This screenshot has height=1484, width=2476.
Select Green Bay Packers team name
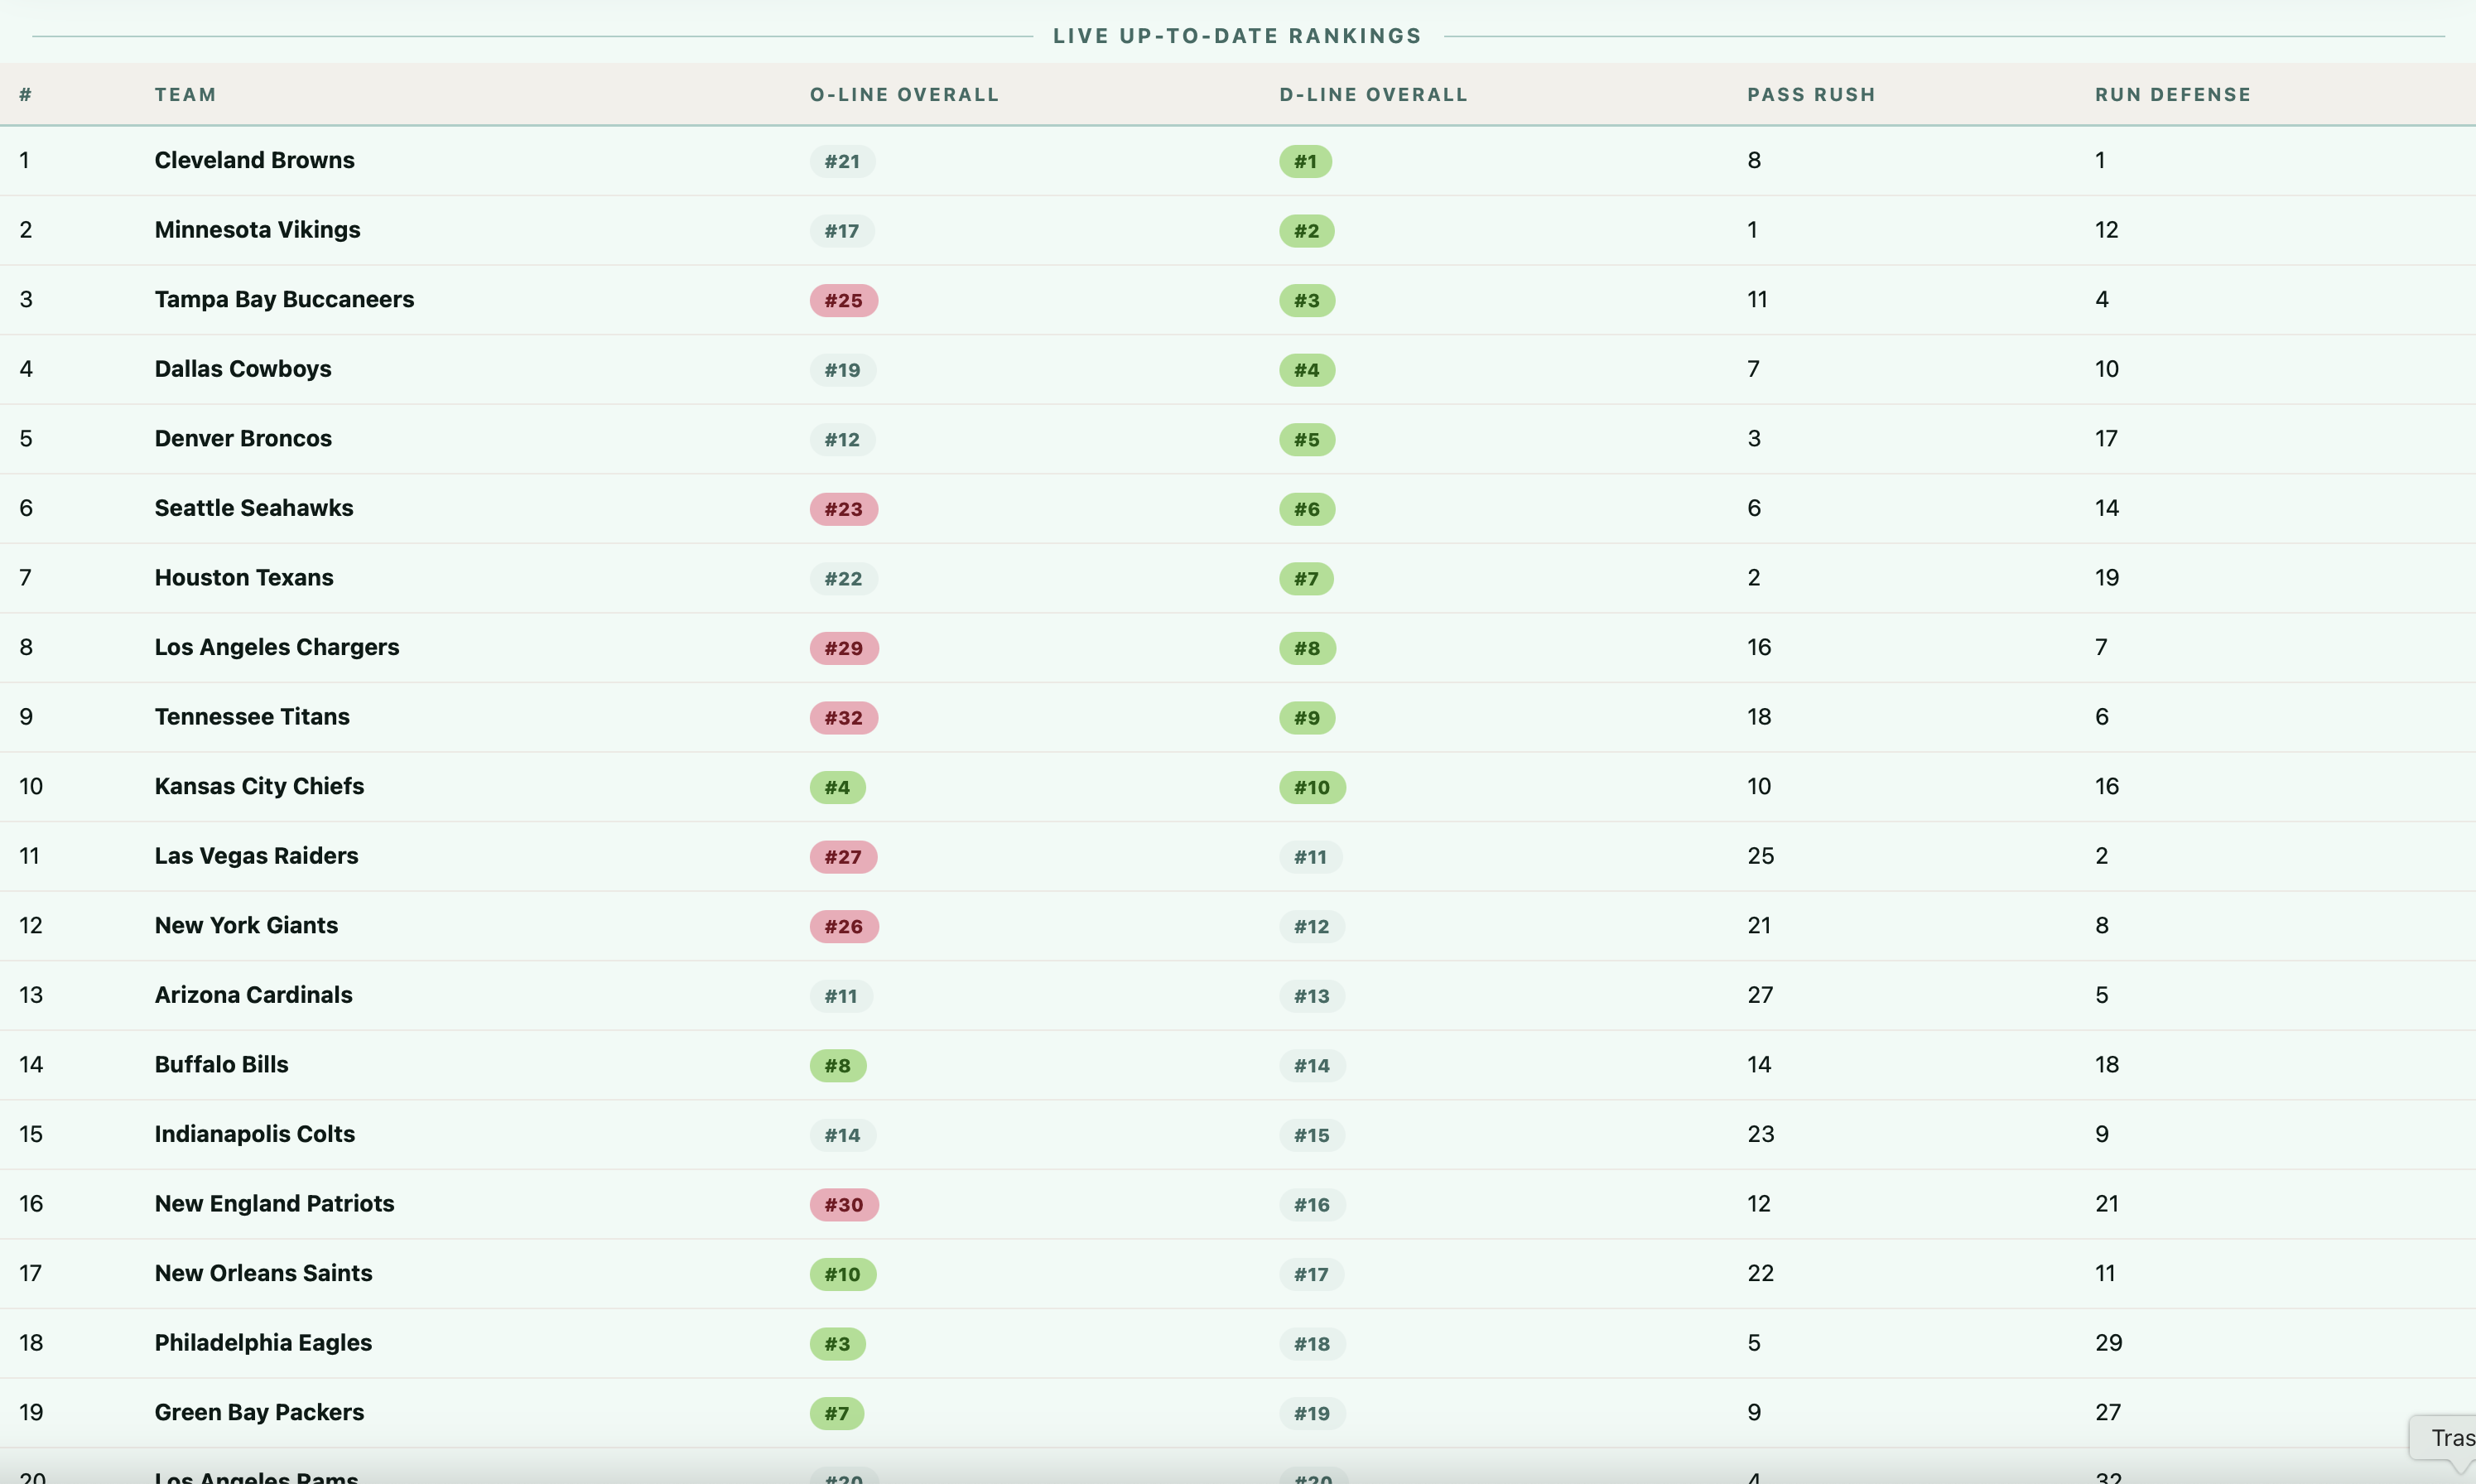click(259, 1412)
